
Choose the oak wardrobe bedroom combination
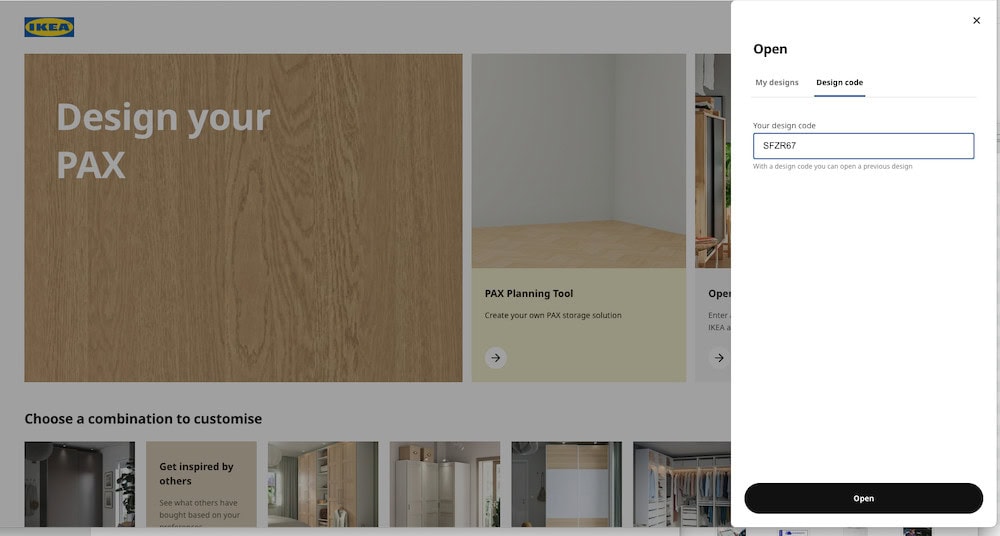coord(323,484)
